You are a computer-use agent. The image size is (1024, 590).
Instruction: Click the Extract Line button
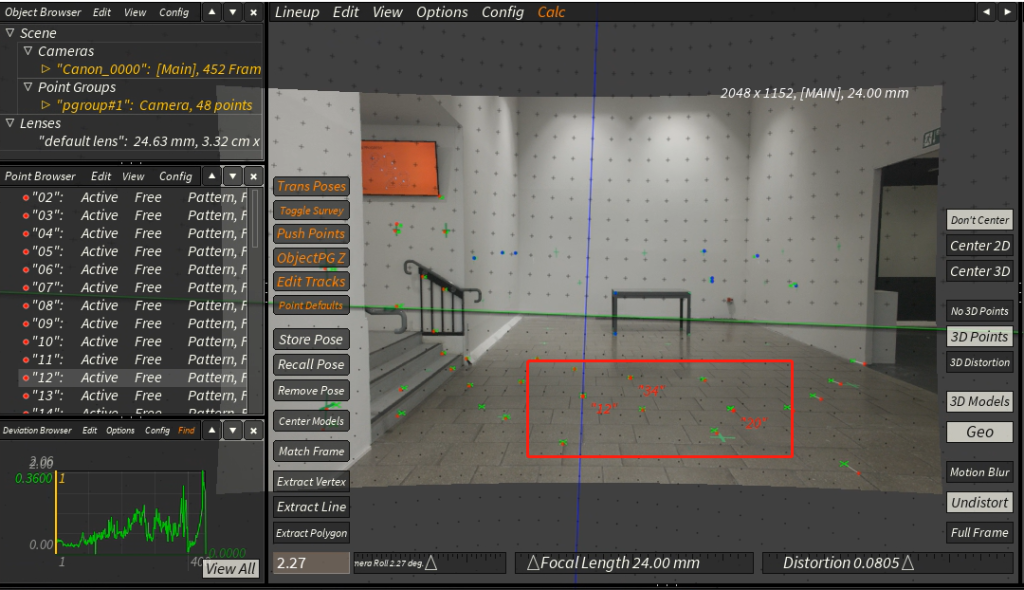click(311, 507)
